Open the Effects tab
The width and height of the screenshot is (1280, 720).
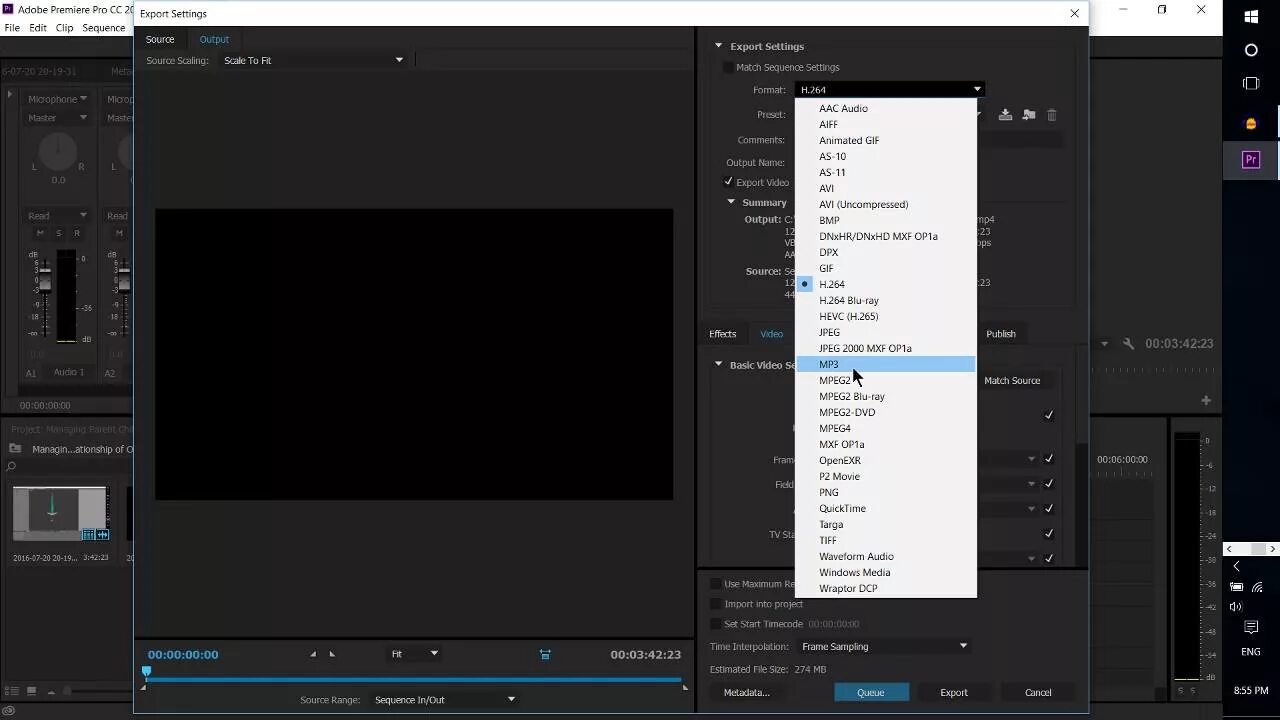722,334
